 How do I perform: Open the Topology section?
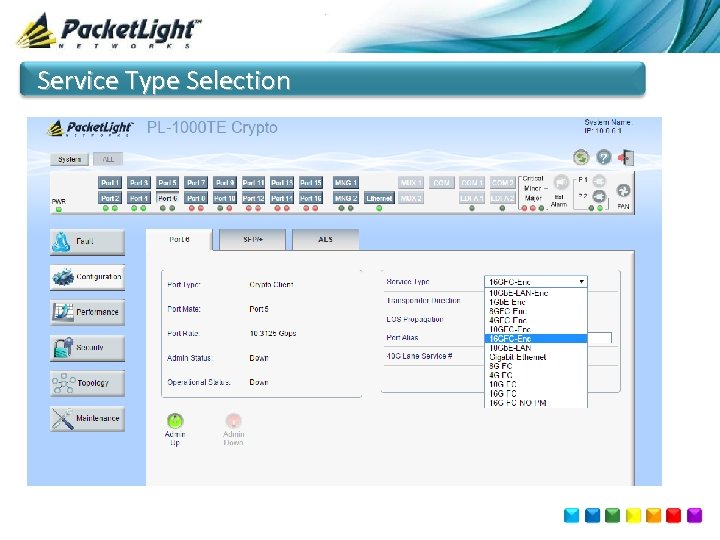point(87,383)
